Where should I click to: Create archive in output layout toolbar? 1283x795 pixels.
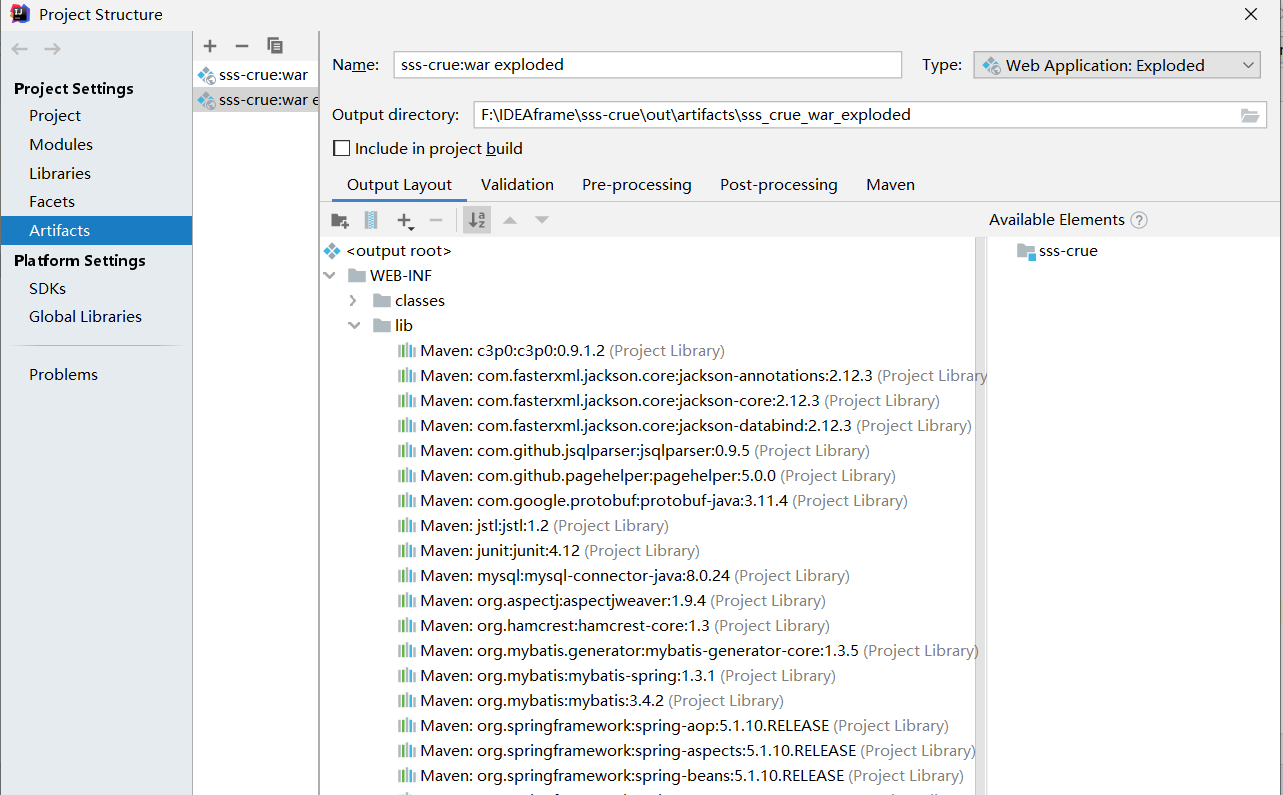371,220
